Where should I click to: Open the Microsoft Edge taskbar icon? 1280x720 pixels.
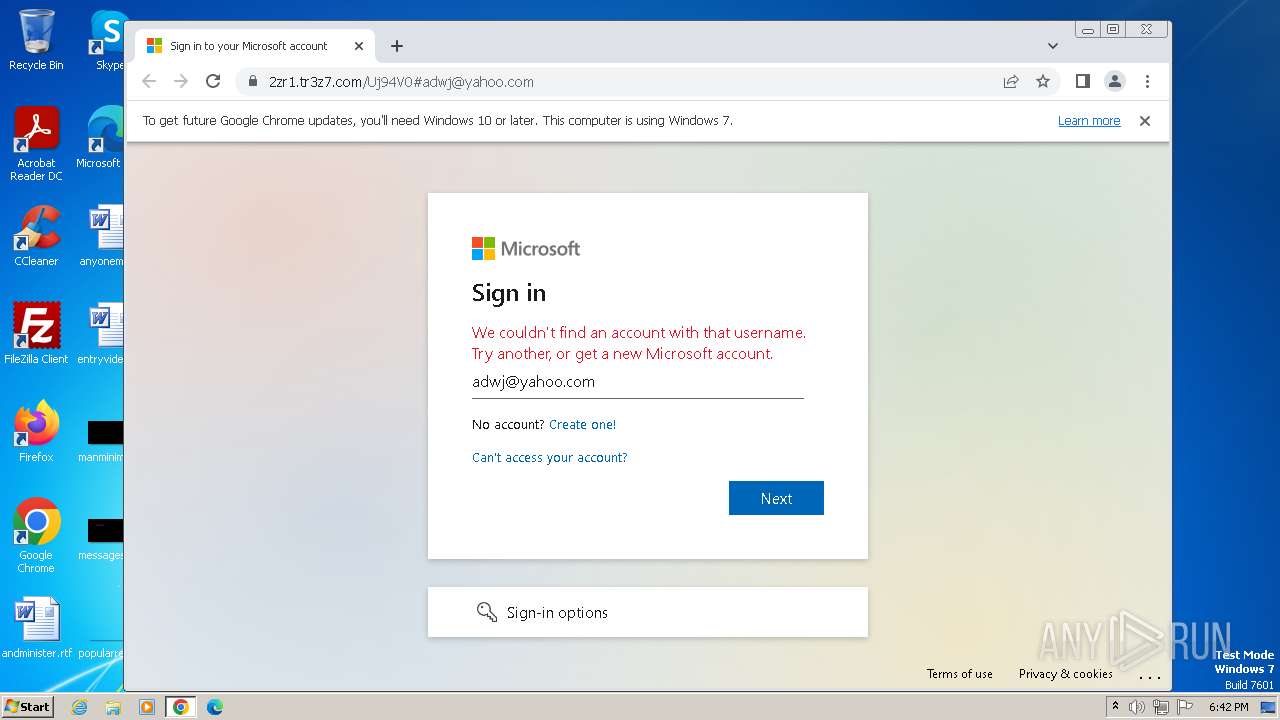[215, 707]
